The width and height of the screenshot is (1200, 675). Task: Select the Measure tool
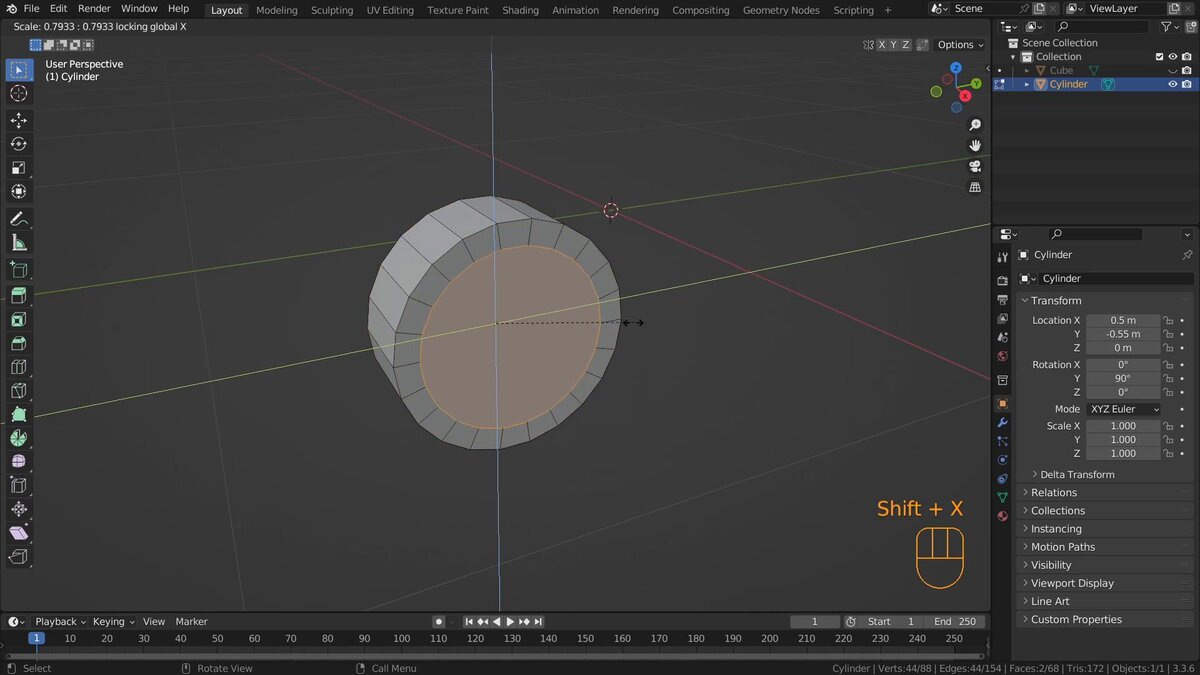(19, 242)
